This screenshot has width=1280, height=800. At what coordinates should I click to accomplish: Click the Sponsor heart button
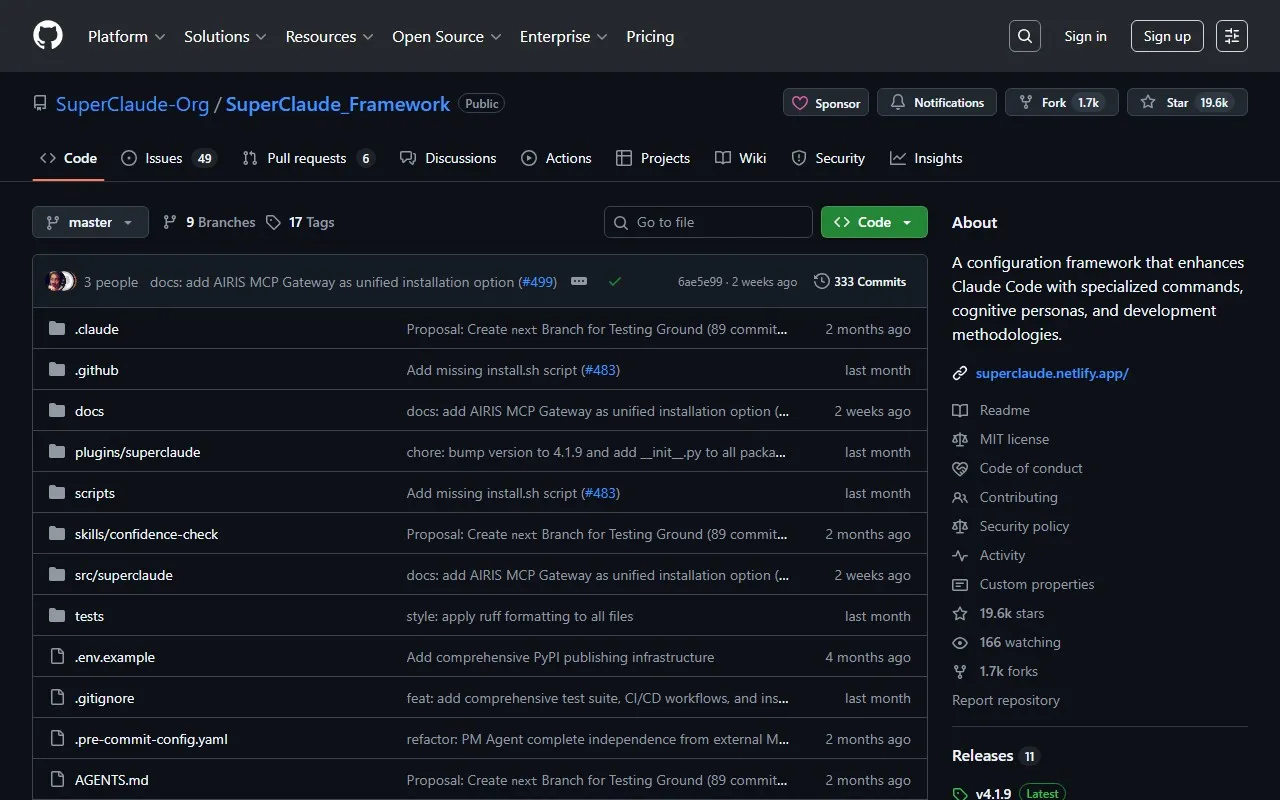(826, 103)
